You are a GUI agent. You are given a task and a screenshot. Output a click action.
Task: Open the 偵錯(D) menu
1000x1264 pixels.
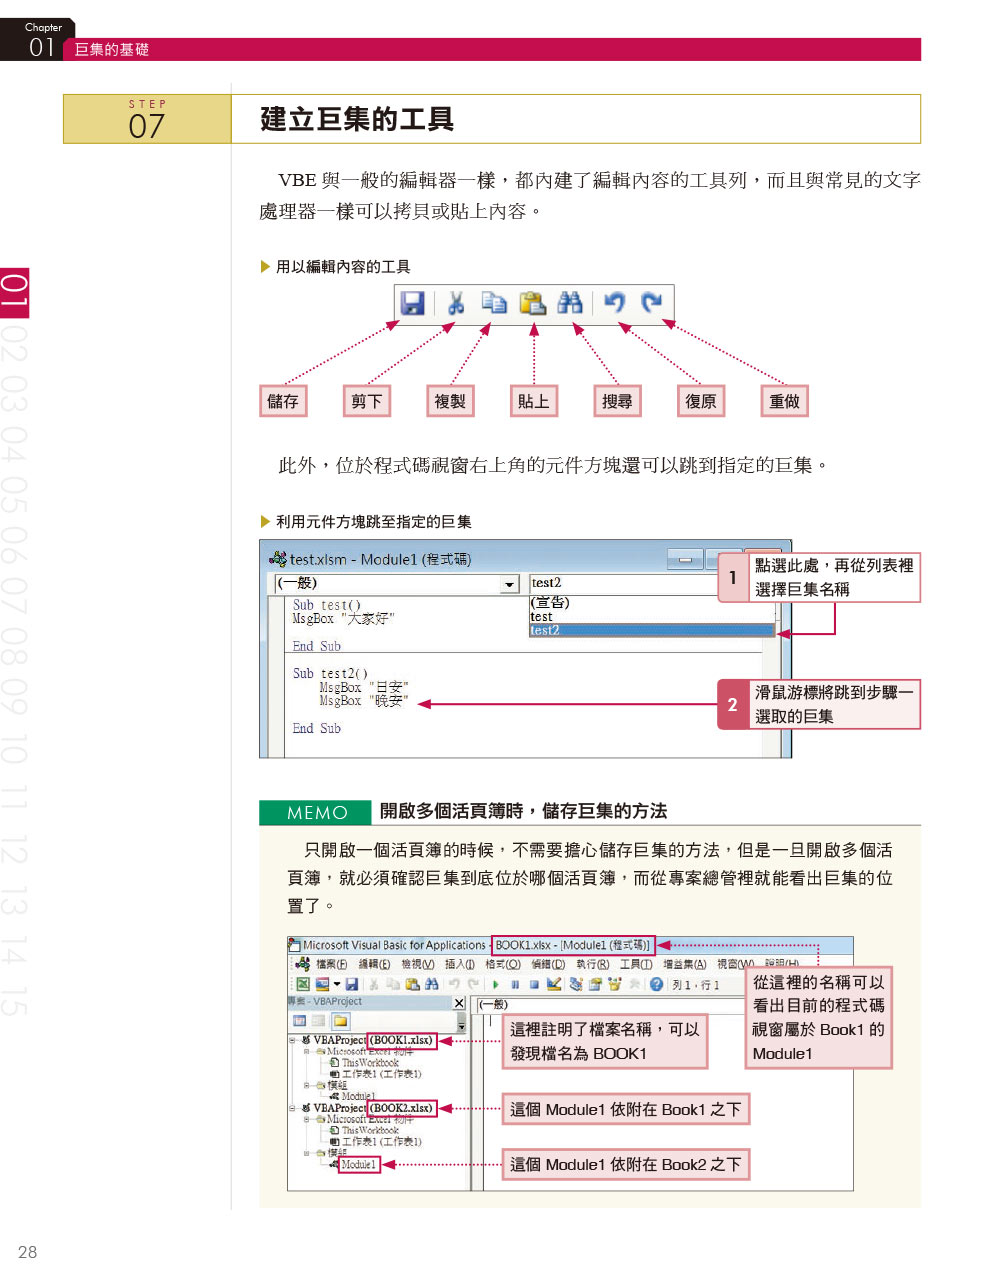(x=548, y=965)
